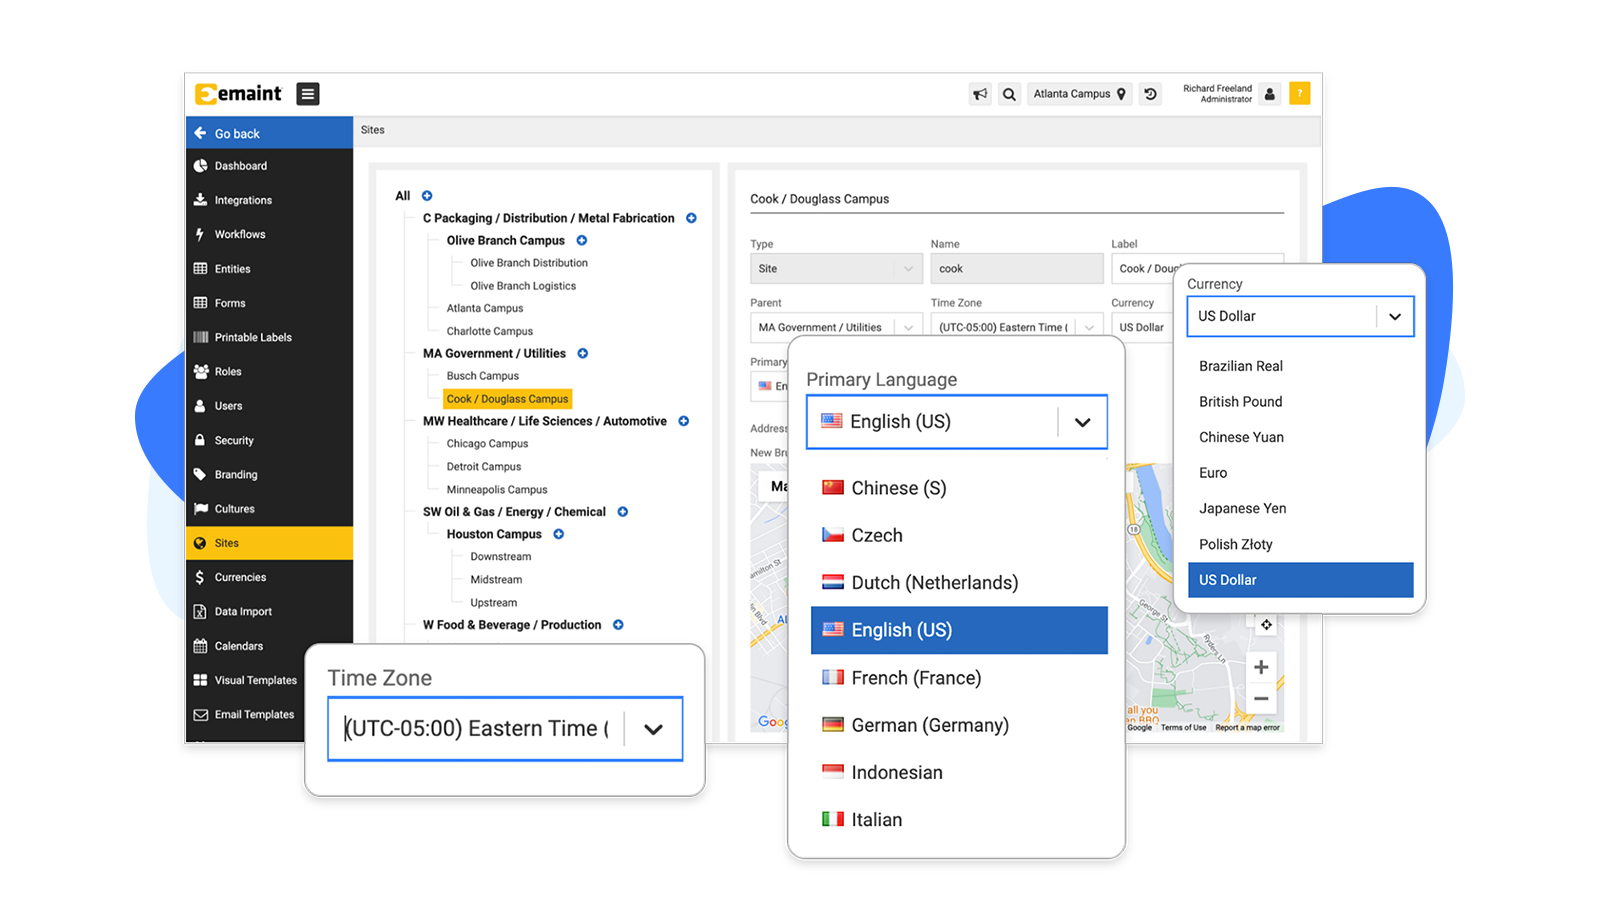Open search with the magnifier icon
The width and height of the screenshot is (1600, 900).
(1009, 94)
